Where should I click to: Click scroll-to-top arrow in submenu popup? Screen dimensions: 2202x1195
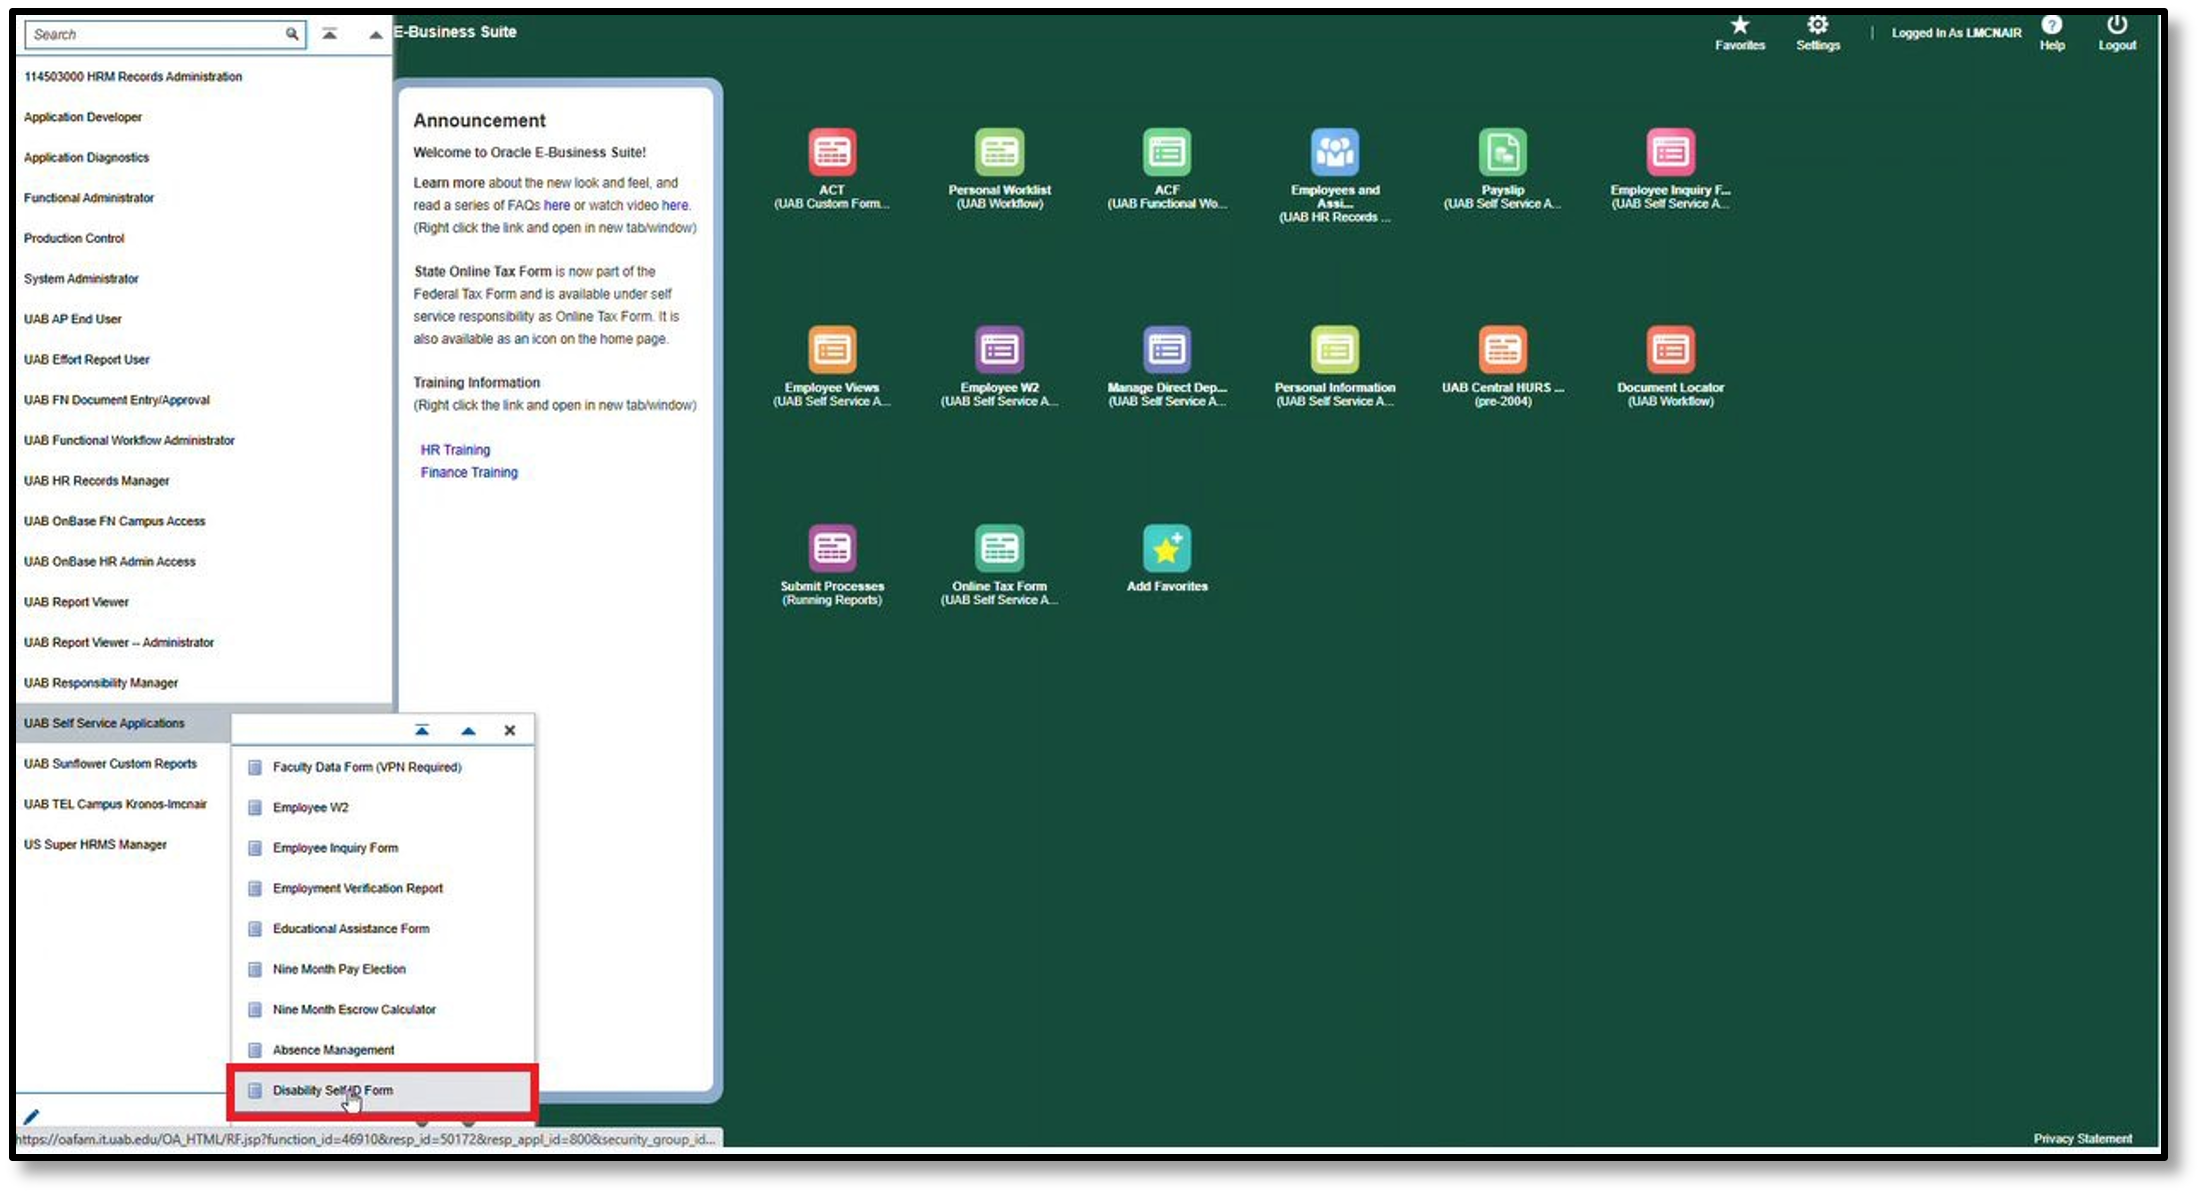(422, 731)
